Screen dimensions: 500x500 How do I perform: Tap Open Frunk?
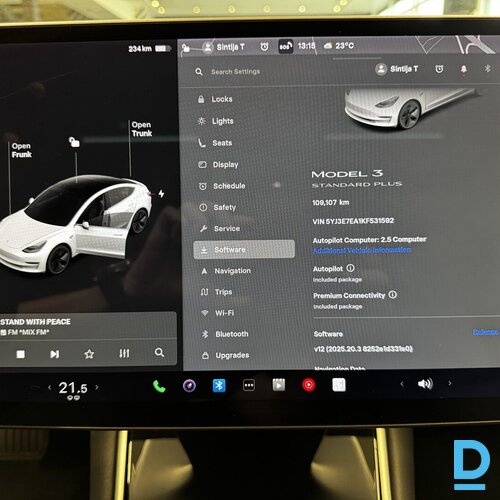(x=21, y=150)
